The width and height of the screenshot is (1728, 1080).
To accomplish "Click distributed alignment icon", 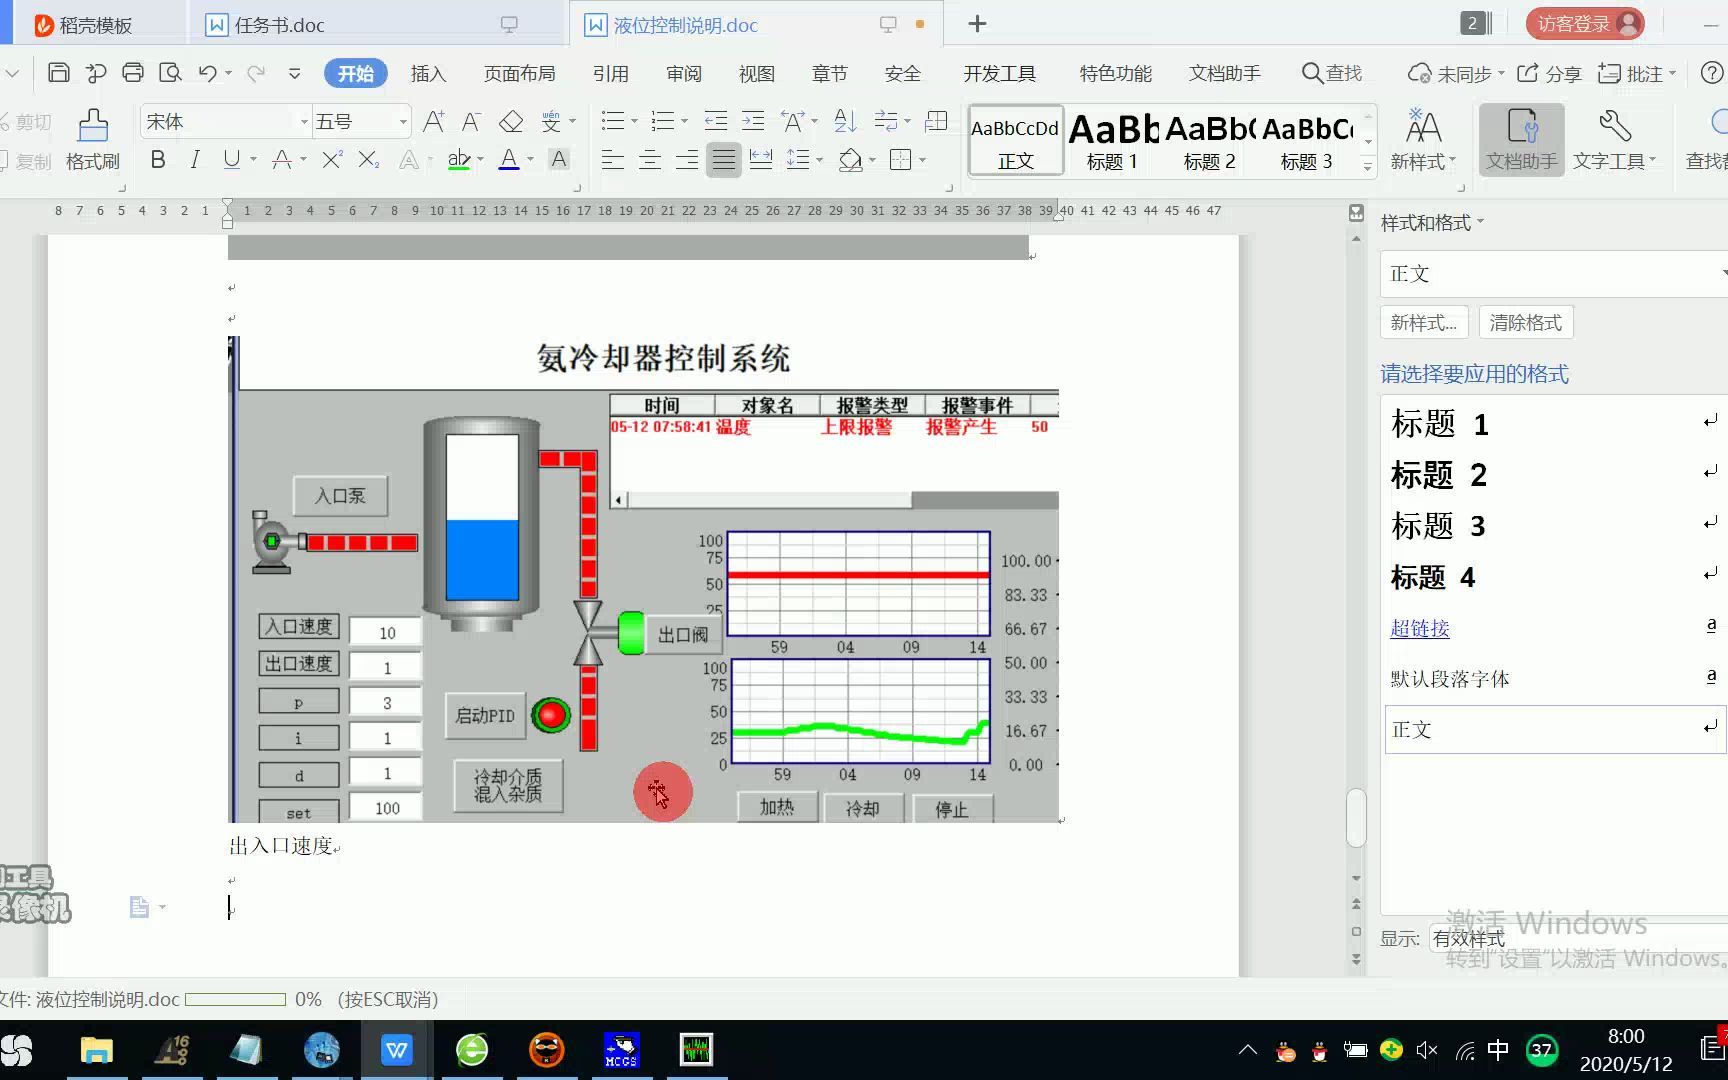I will 761,160.
